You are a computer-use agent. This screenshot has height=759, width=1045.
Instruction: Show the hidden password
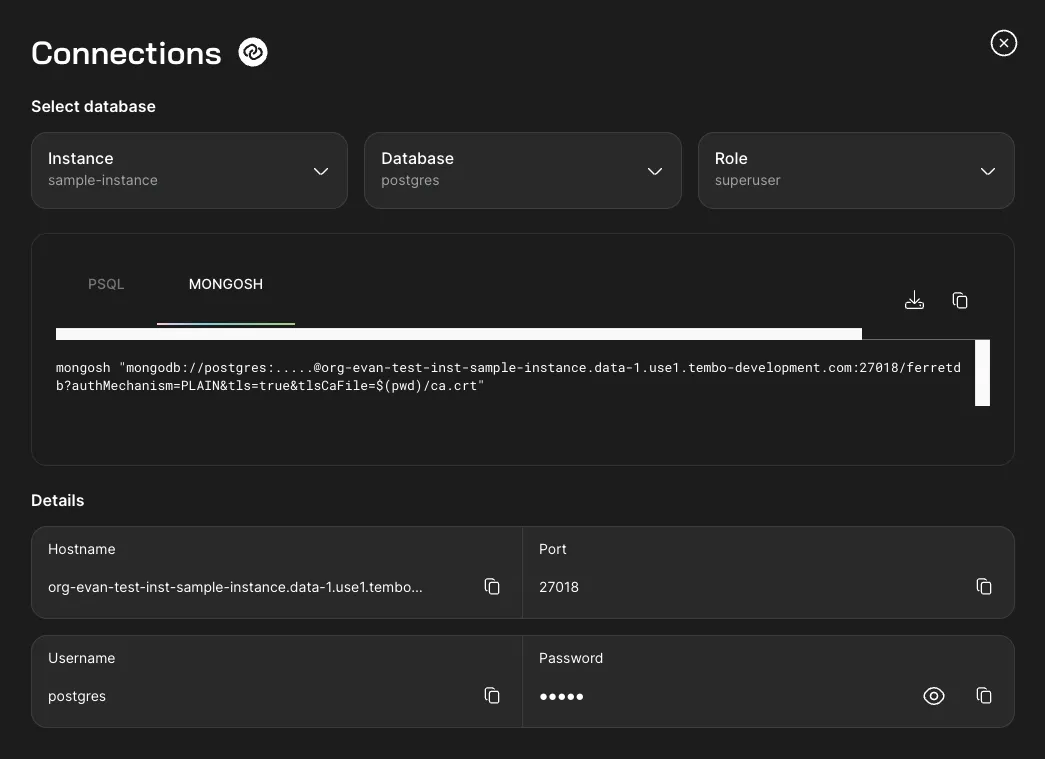coord(933,696)
